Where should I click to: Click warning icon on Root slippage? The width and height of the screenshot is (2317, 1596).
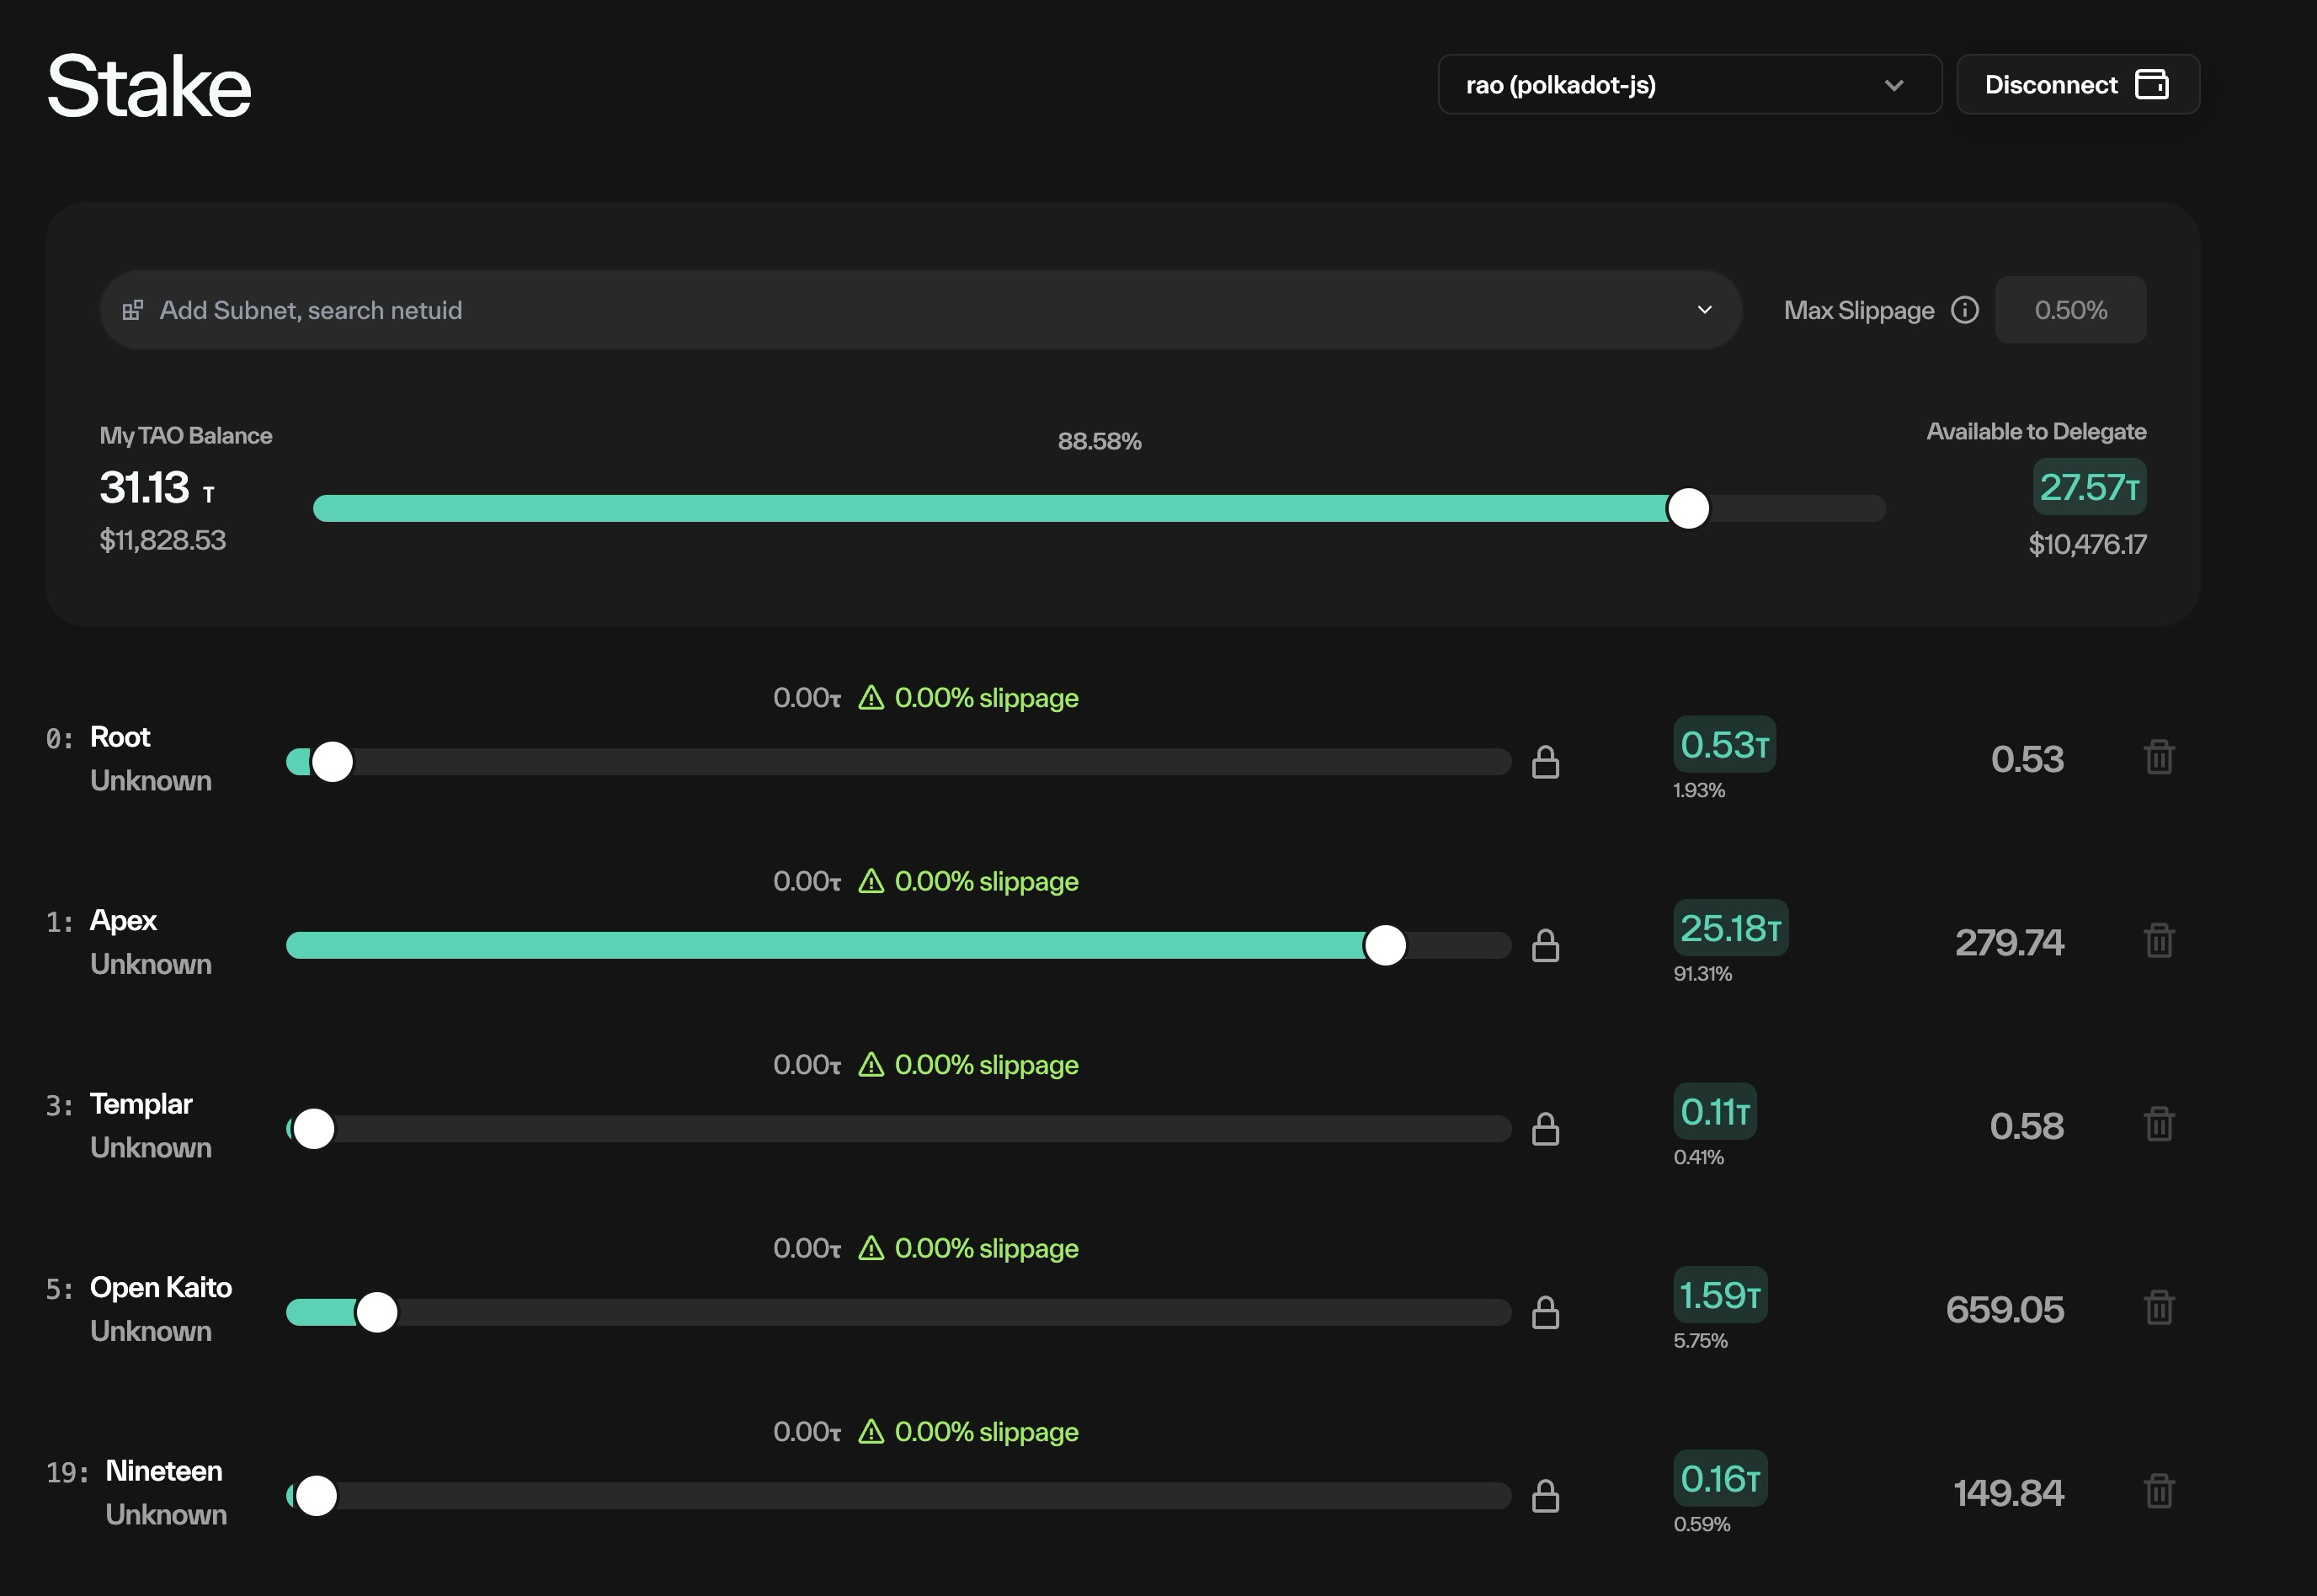[x=871, y=697]
